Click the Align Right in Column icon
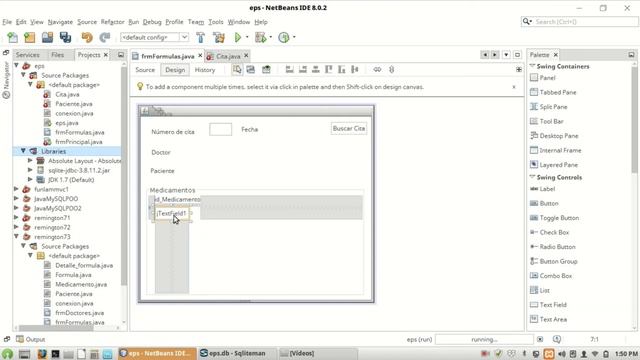 [x=302, y=70]
